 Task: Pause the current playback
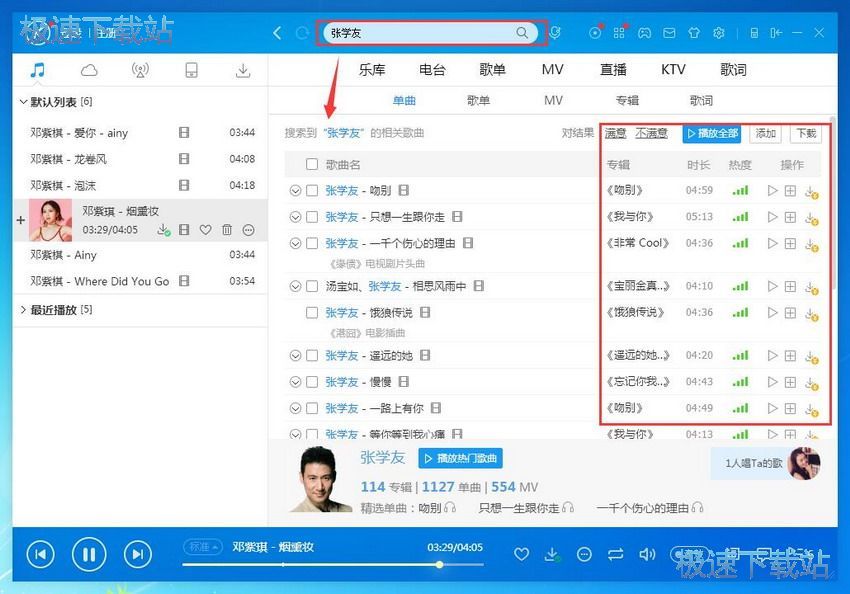[x=89, y=554]
